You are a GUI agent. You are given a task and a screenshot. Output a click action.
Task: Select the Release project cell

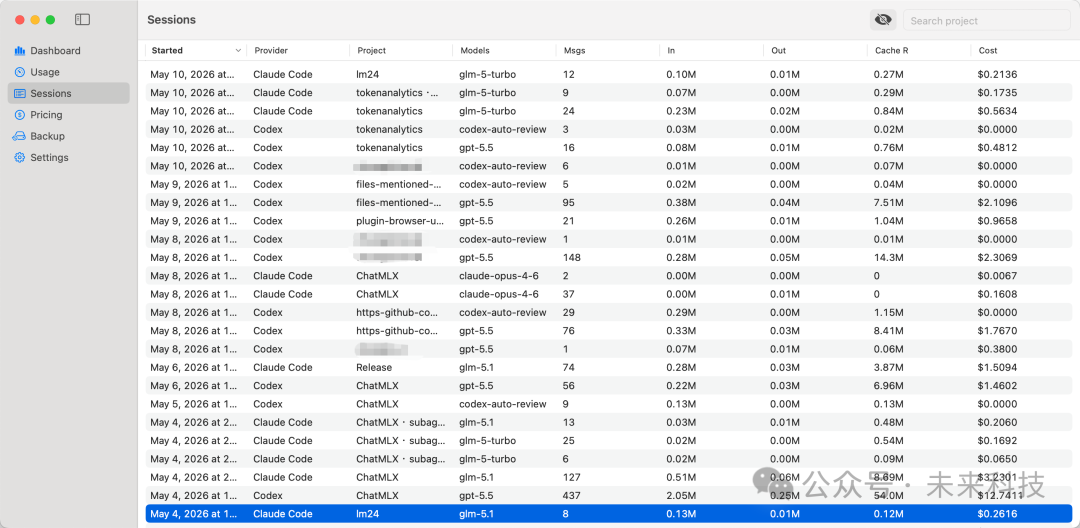(374, 368)
